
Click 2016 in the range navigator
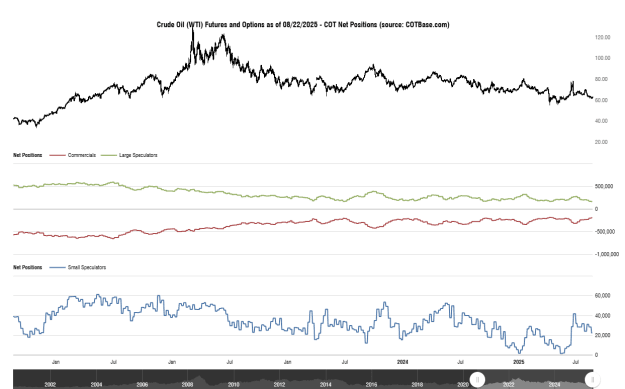(371, 385)
